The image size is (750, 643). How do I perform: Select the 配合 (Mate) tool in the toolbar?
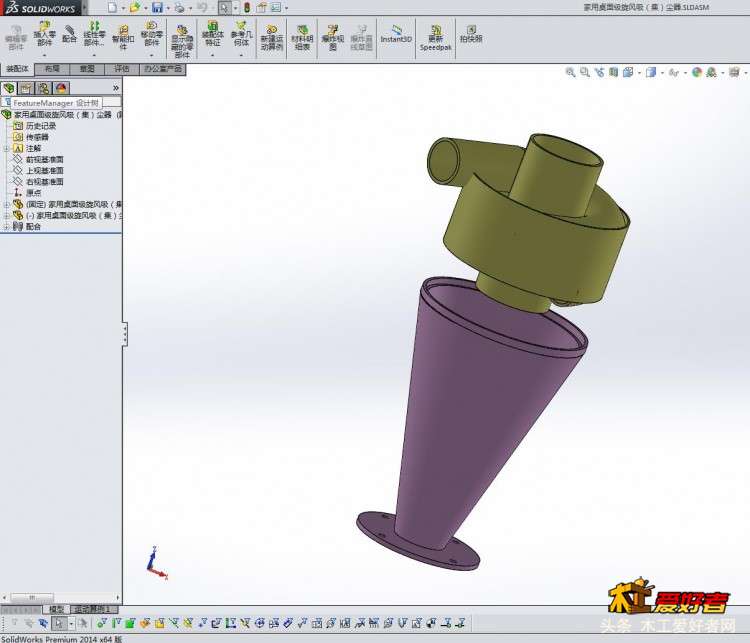coord(69,34)
